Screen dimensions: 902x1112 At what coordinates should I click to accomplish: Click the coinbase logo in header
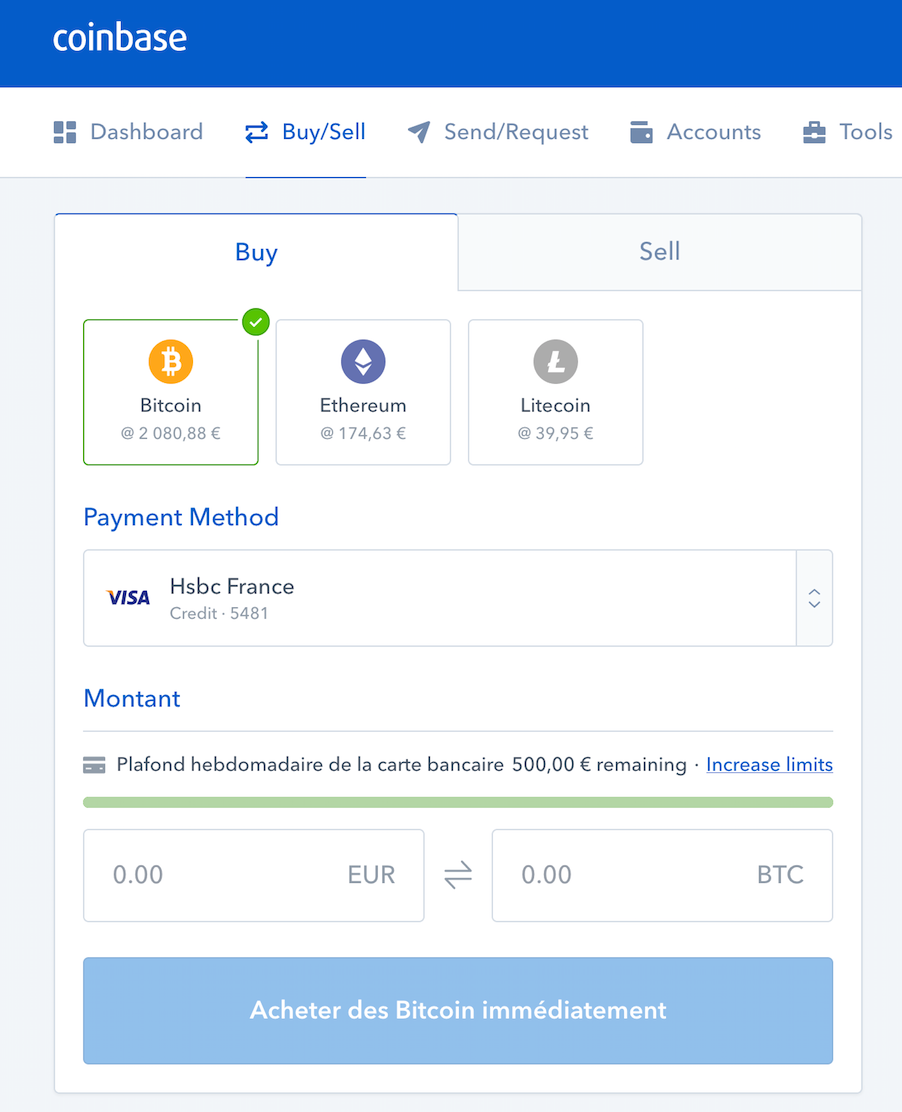point(120,38)
